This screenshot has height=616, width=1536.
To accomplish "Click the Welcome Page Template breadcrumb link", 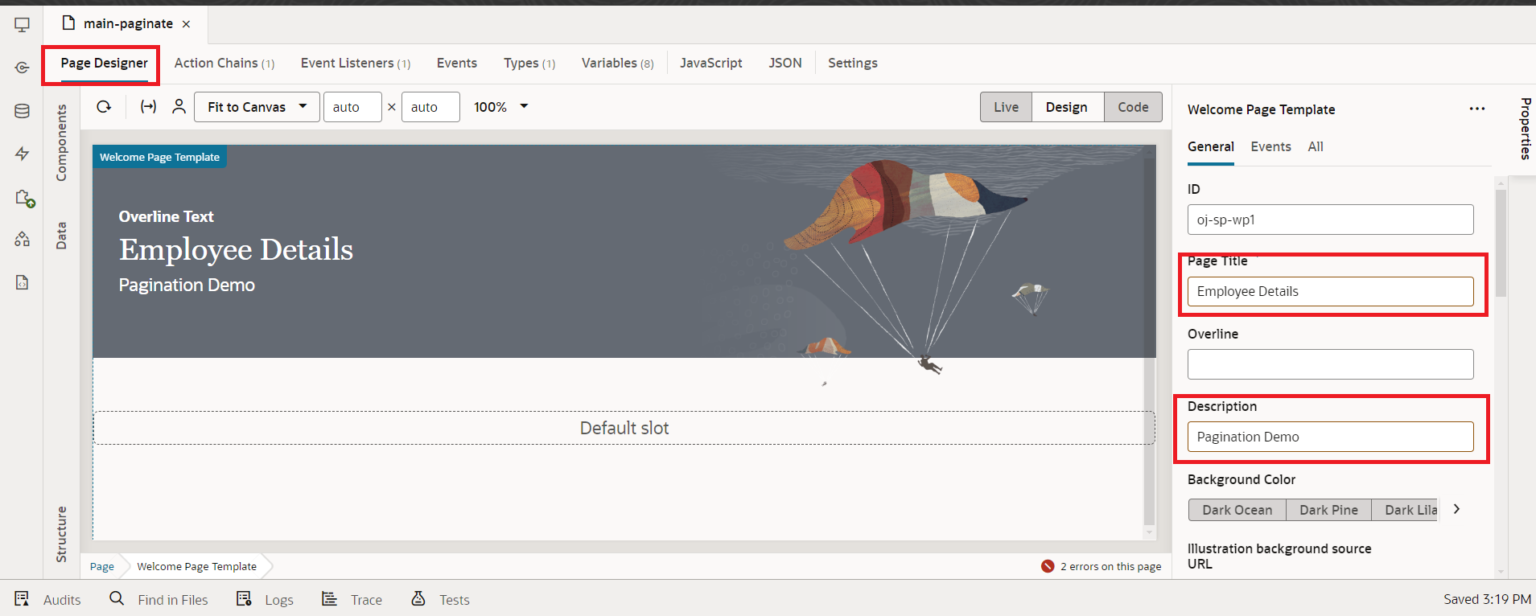I will click(x=196, y=566).
